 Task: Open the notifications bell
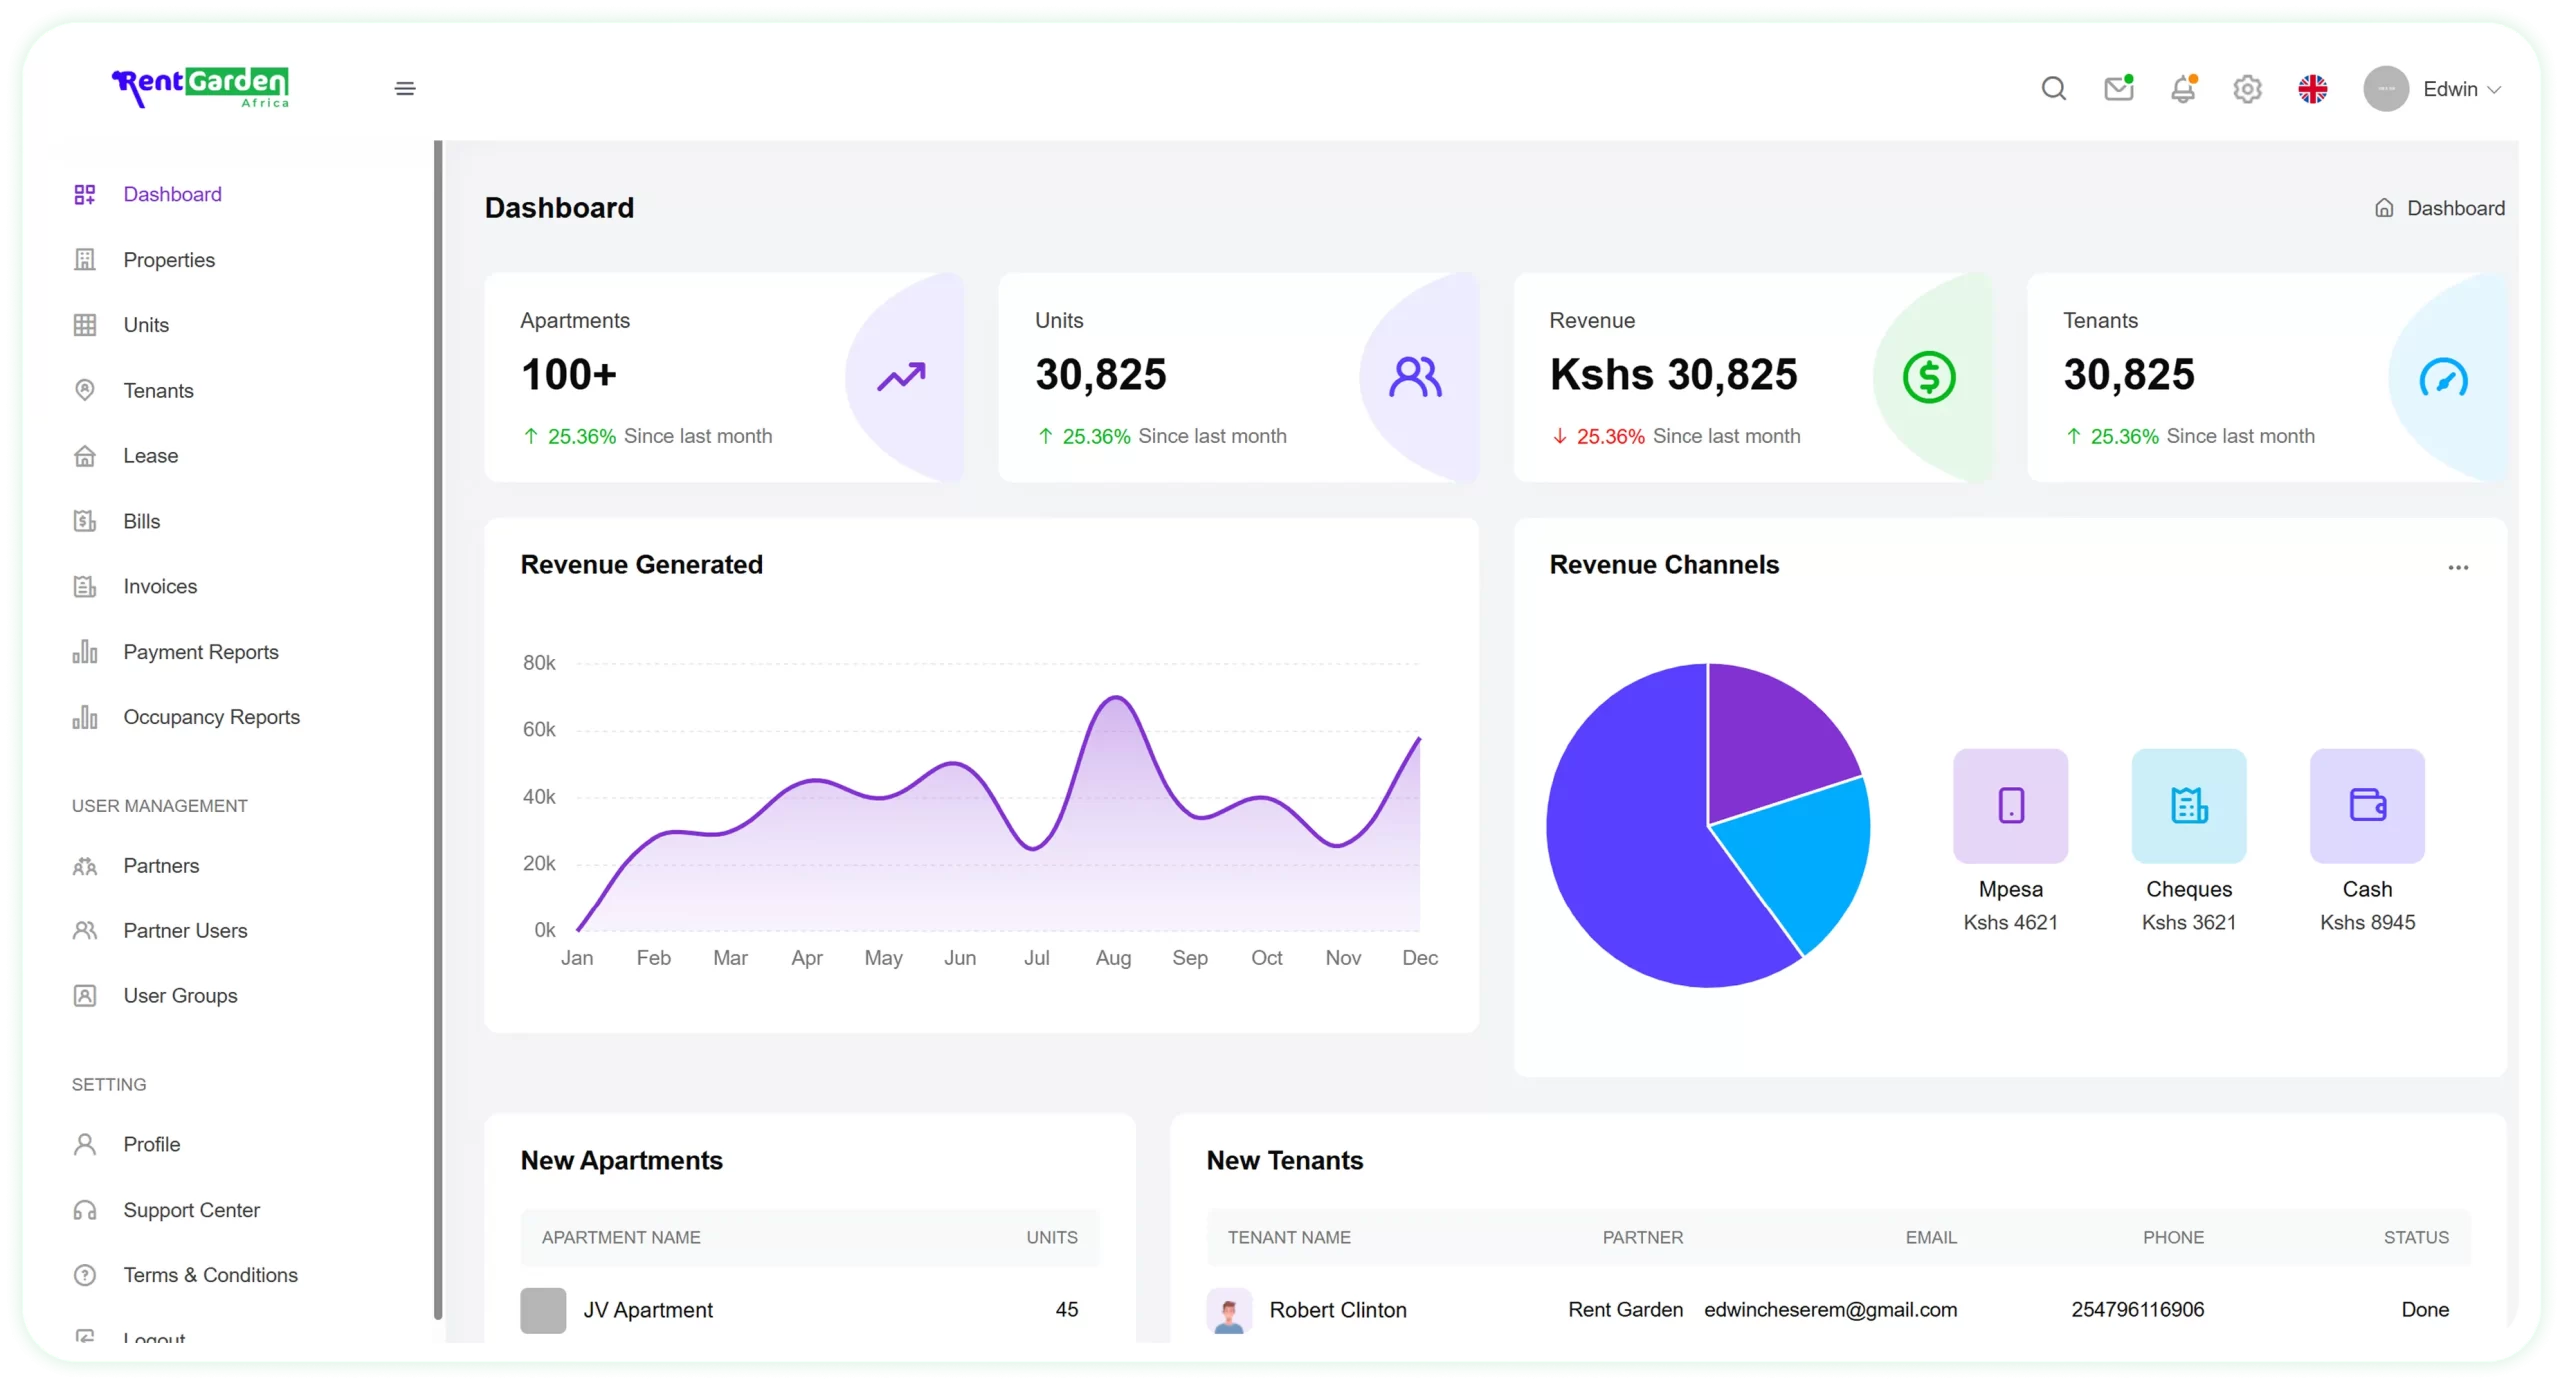2183,89
